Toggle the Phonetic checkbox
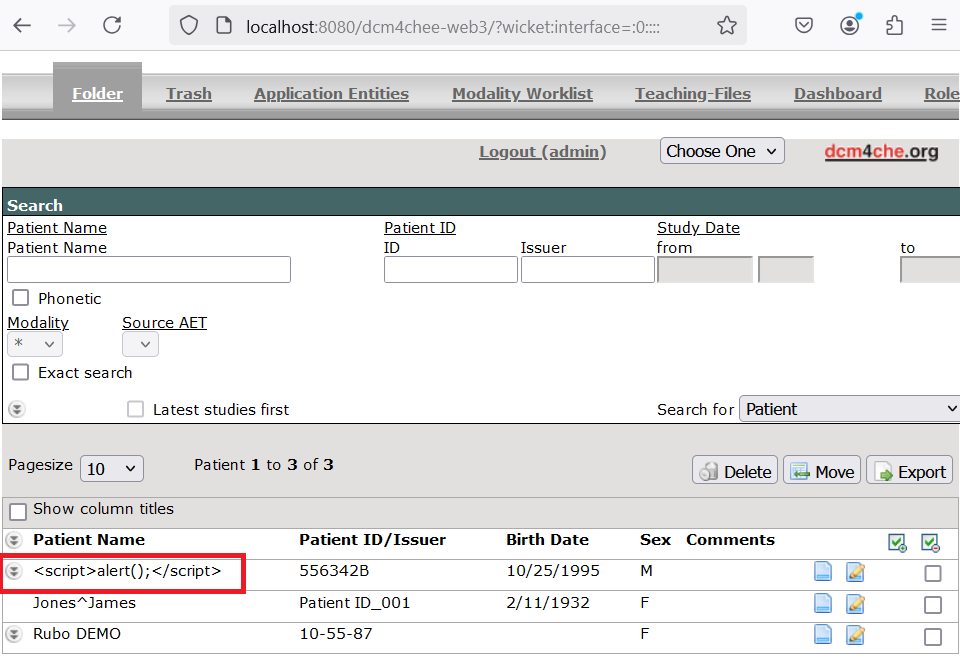The width and height of the screenshot is (960, 670). coord(21,298)
